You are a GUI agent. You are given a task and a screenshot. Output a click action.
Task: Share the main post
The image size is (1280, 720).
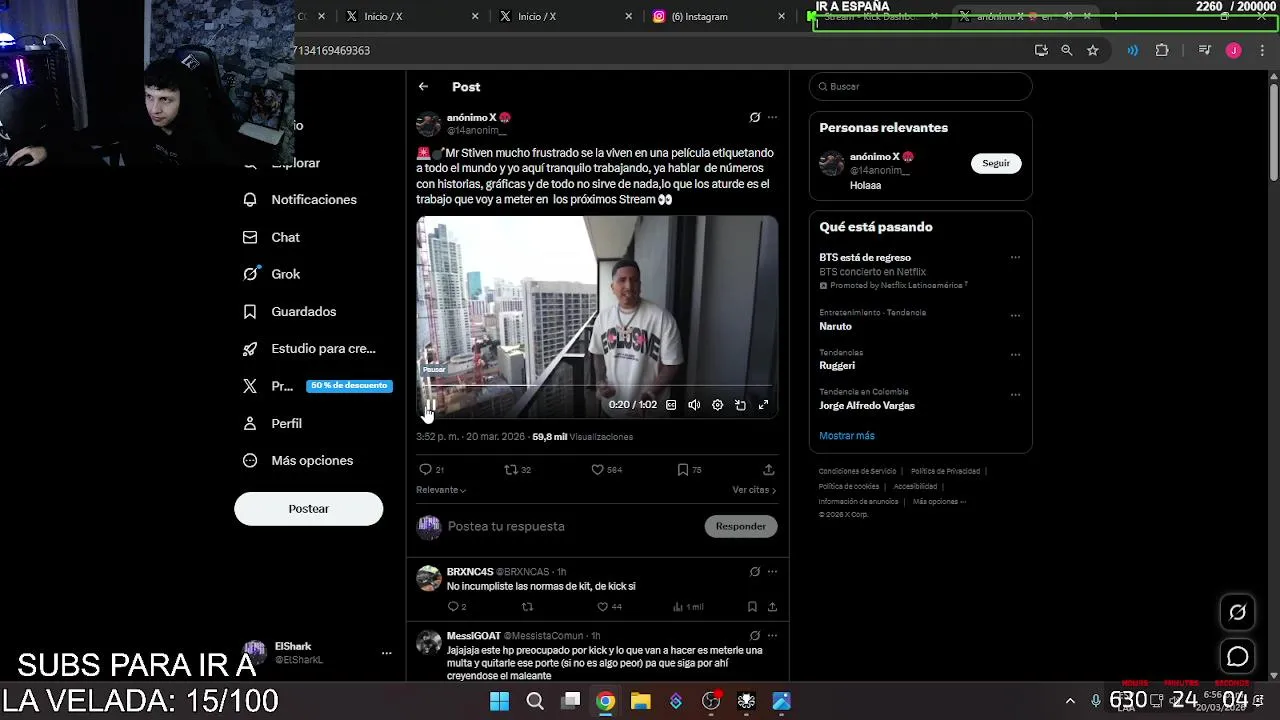pyautogui.click(x=768, y=469)
